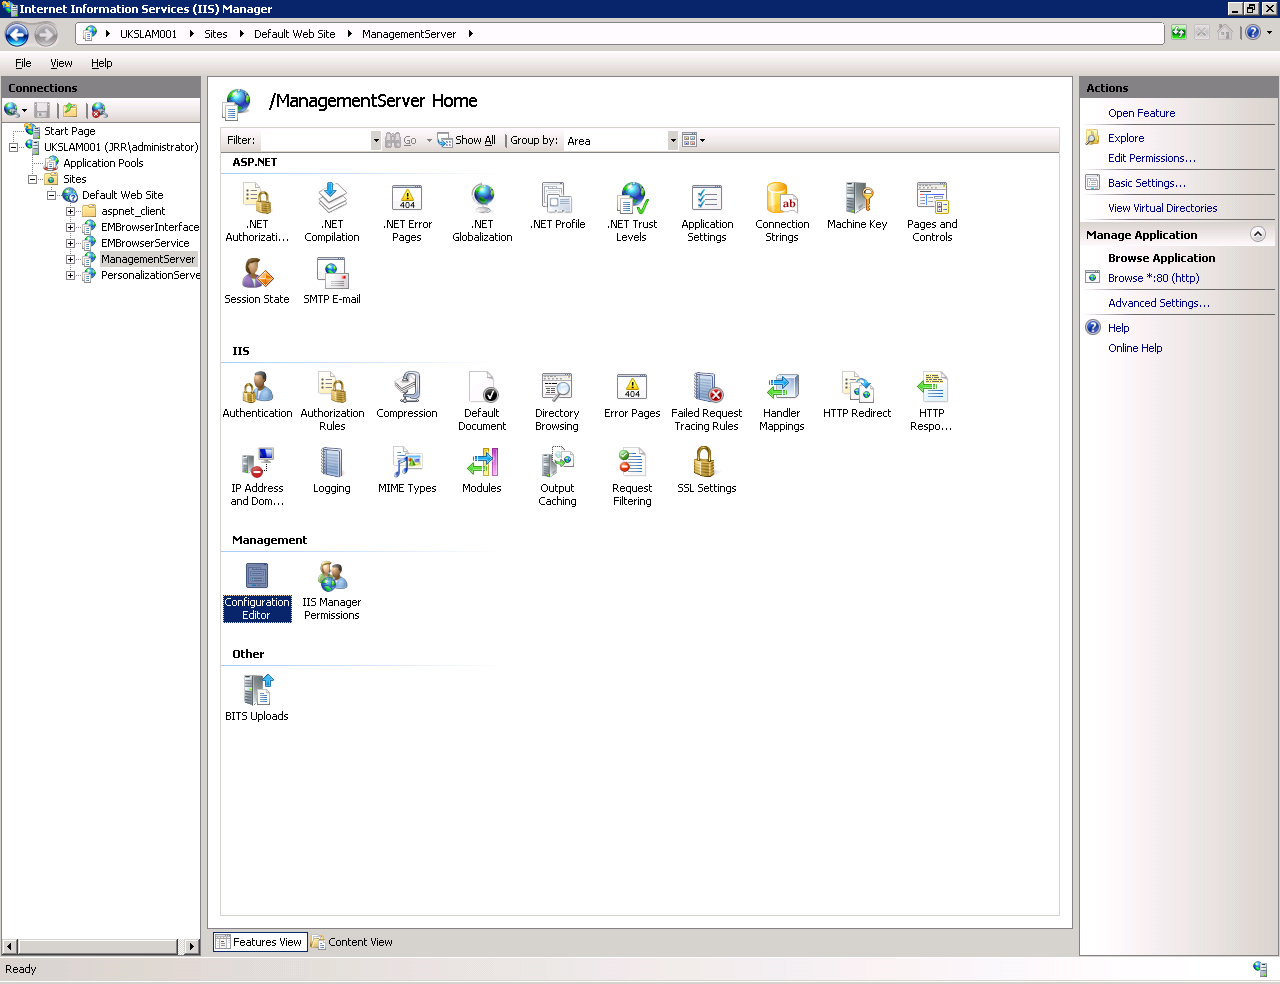
Task: Expand the ManagementServer tree node
Action: [71, 259]
